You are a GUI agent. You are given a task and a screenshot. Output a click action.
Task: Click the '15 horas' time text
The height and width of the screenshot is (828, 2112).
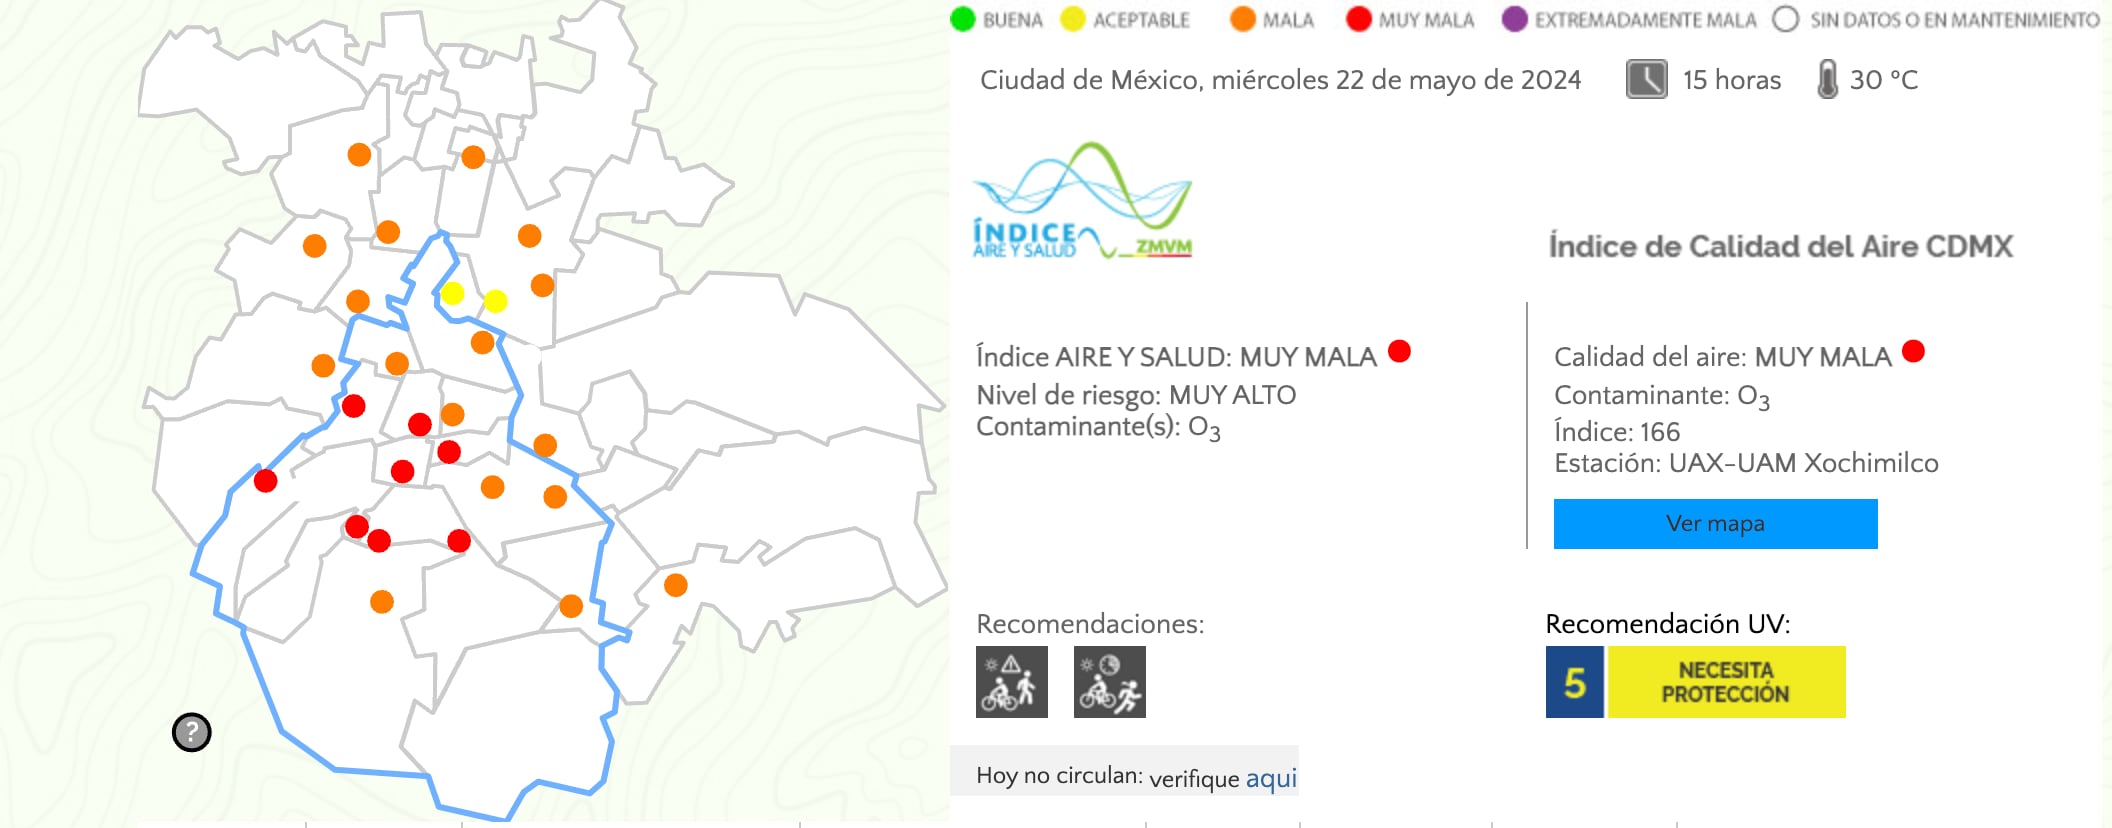(x=1732, y=80)
